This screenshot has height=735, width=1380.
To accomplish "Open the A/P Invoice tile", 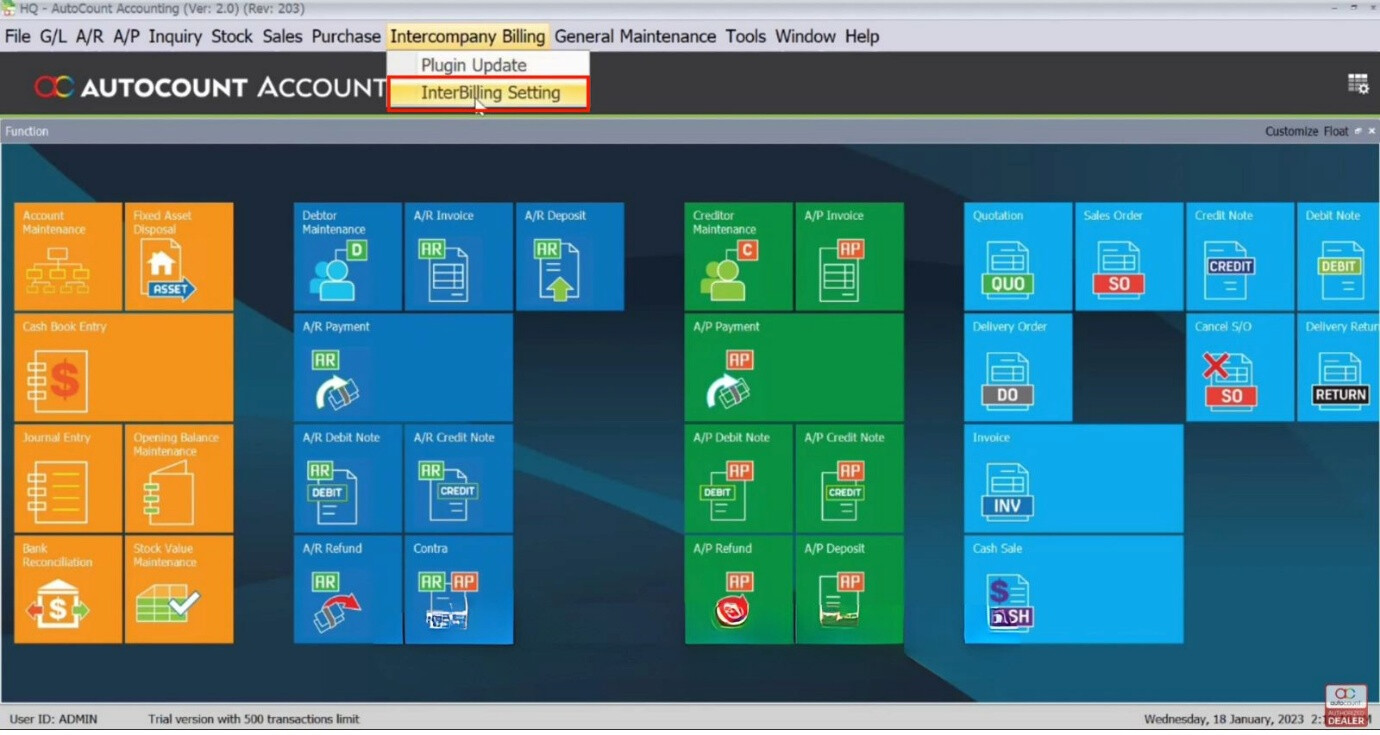I will tap(849, 257).
